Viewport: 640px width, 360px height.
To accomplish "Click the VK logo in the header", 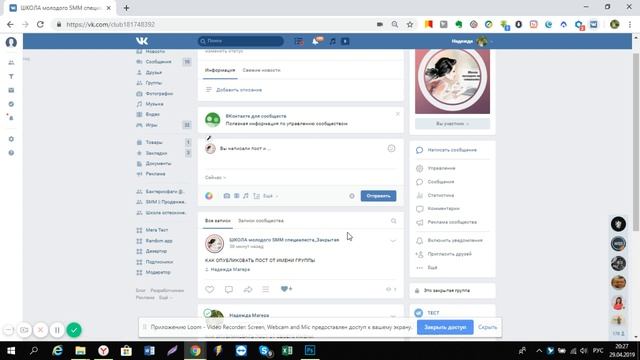I will point(142,41).
